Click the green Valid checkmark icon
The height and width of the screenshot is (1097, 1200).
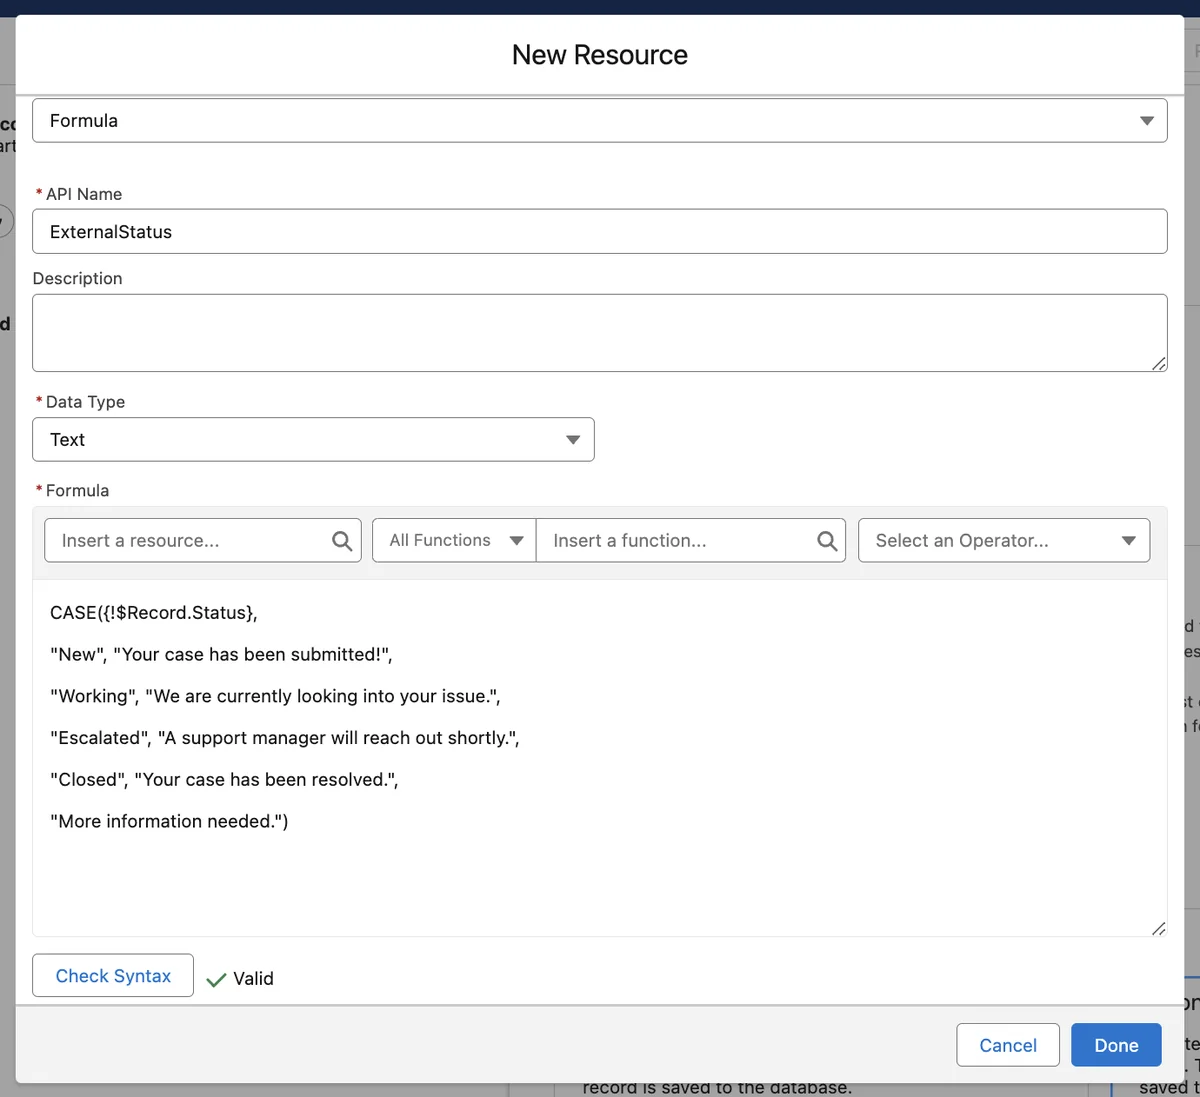click(x=216, y=980)
